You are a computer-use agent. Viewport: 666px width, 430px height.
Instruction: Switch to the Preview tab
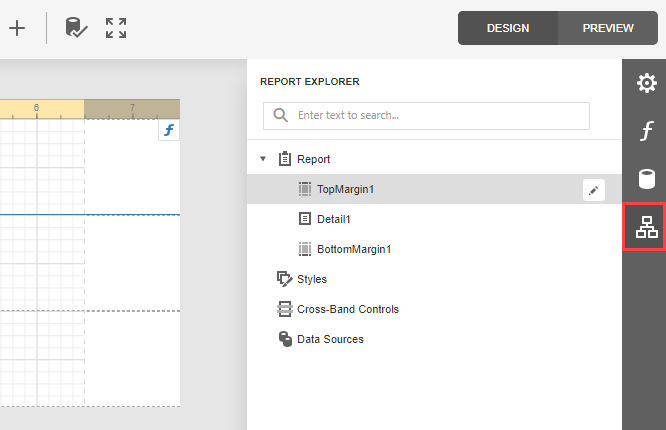click(608, 28)
